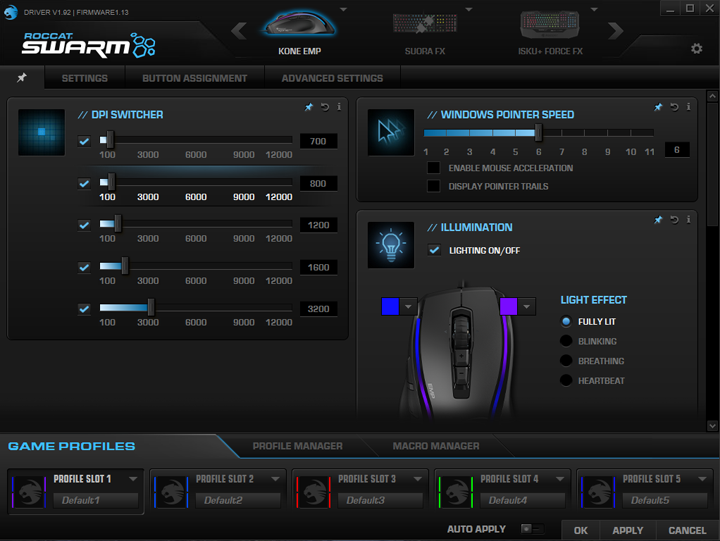Expand the Profile Slot 1 dropdown arrow
The height and width of the screenshot is (541, 720).
(x=132, y=479)
